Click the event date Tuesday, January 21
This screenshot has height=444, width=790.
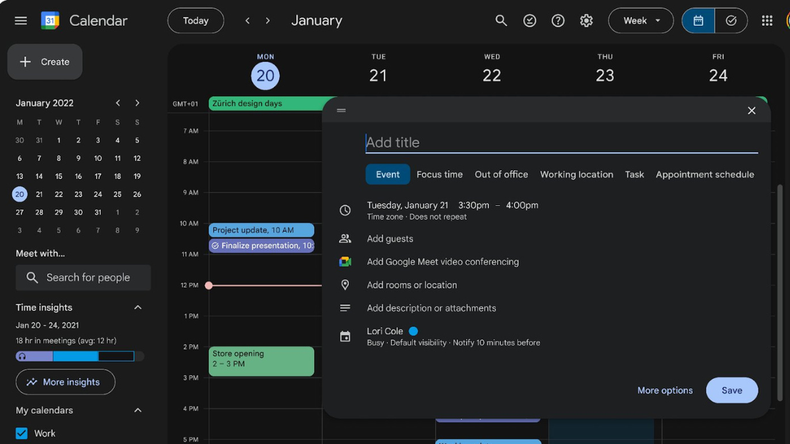pyautogui.click(x=407, y=205)
